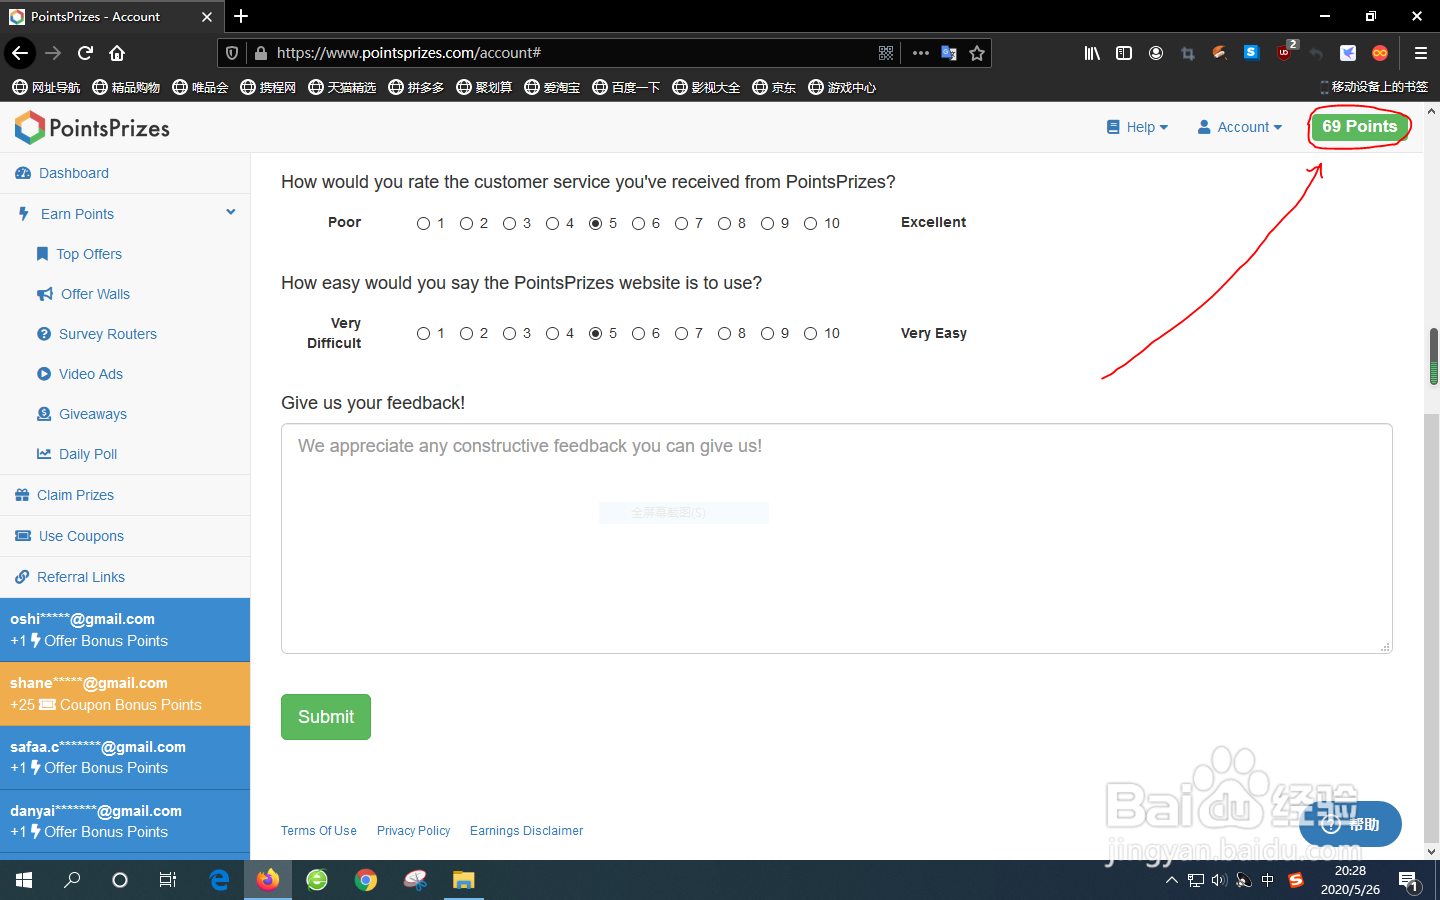Open the 京东 bookmark
1440x900 pixels.
coord(774,87)
